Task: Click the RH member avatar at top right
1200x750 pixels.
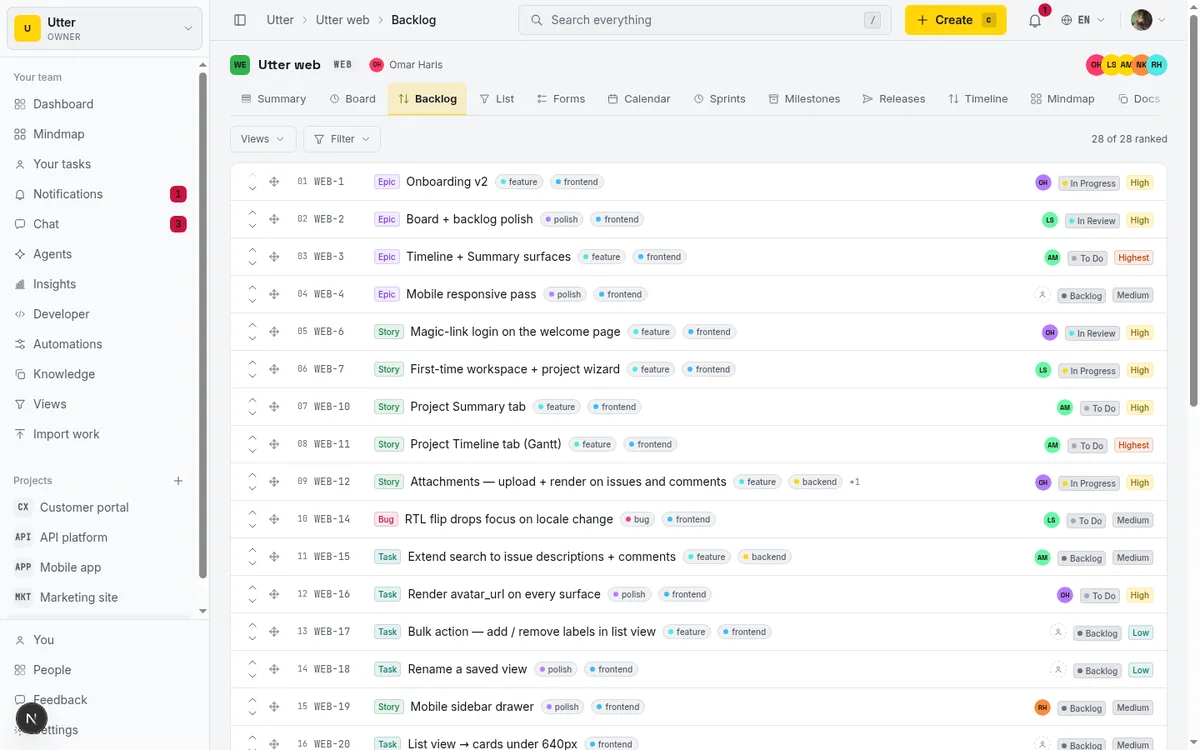Action: click(1157, 65)
